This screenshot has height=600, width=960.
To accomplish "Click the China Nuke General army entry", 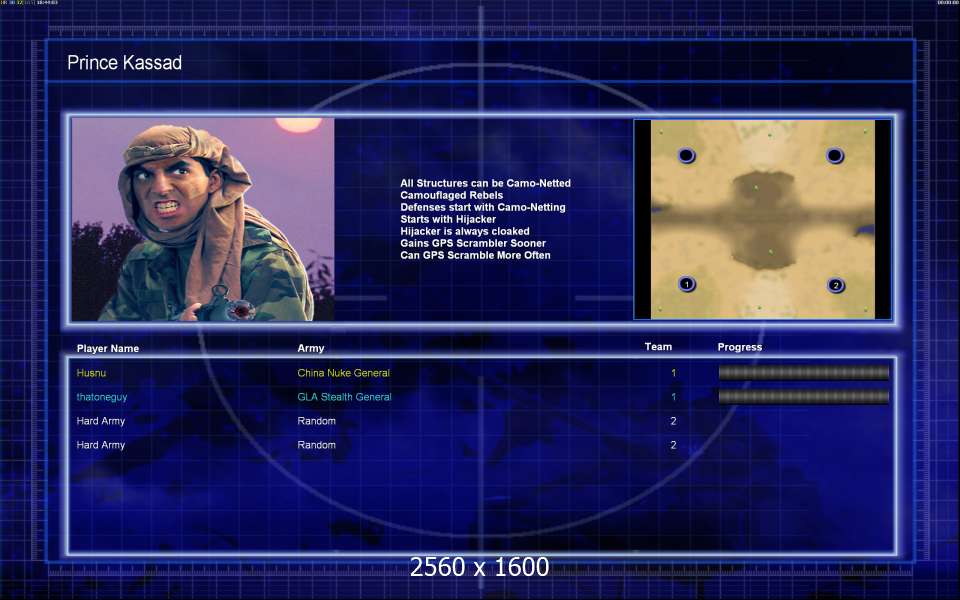I will coord(343,373).
